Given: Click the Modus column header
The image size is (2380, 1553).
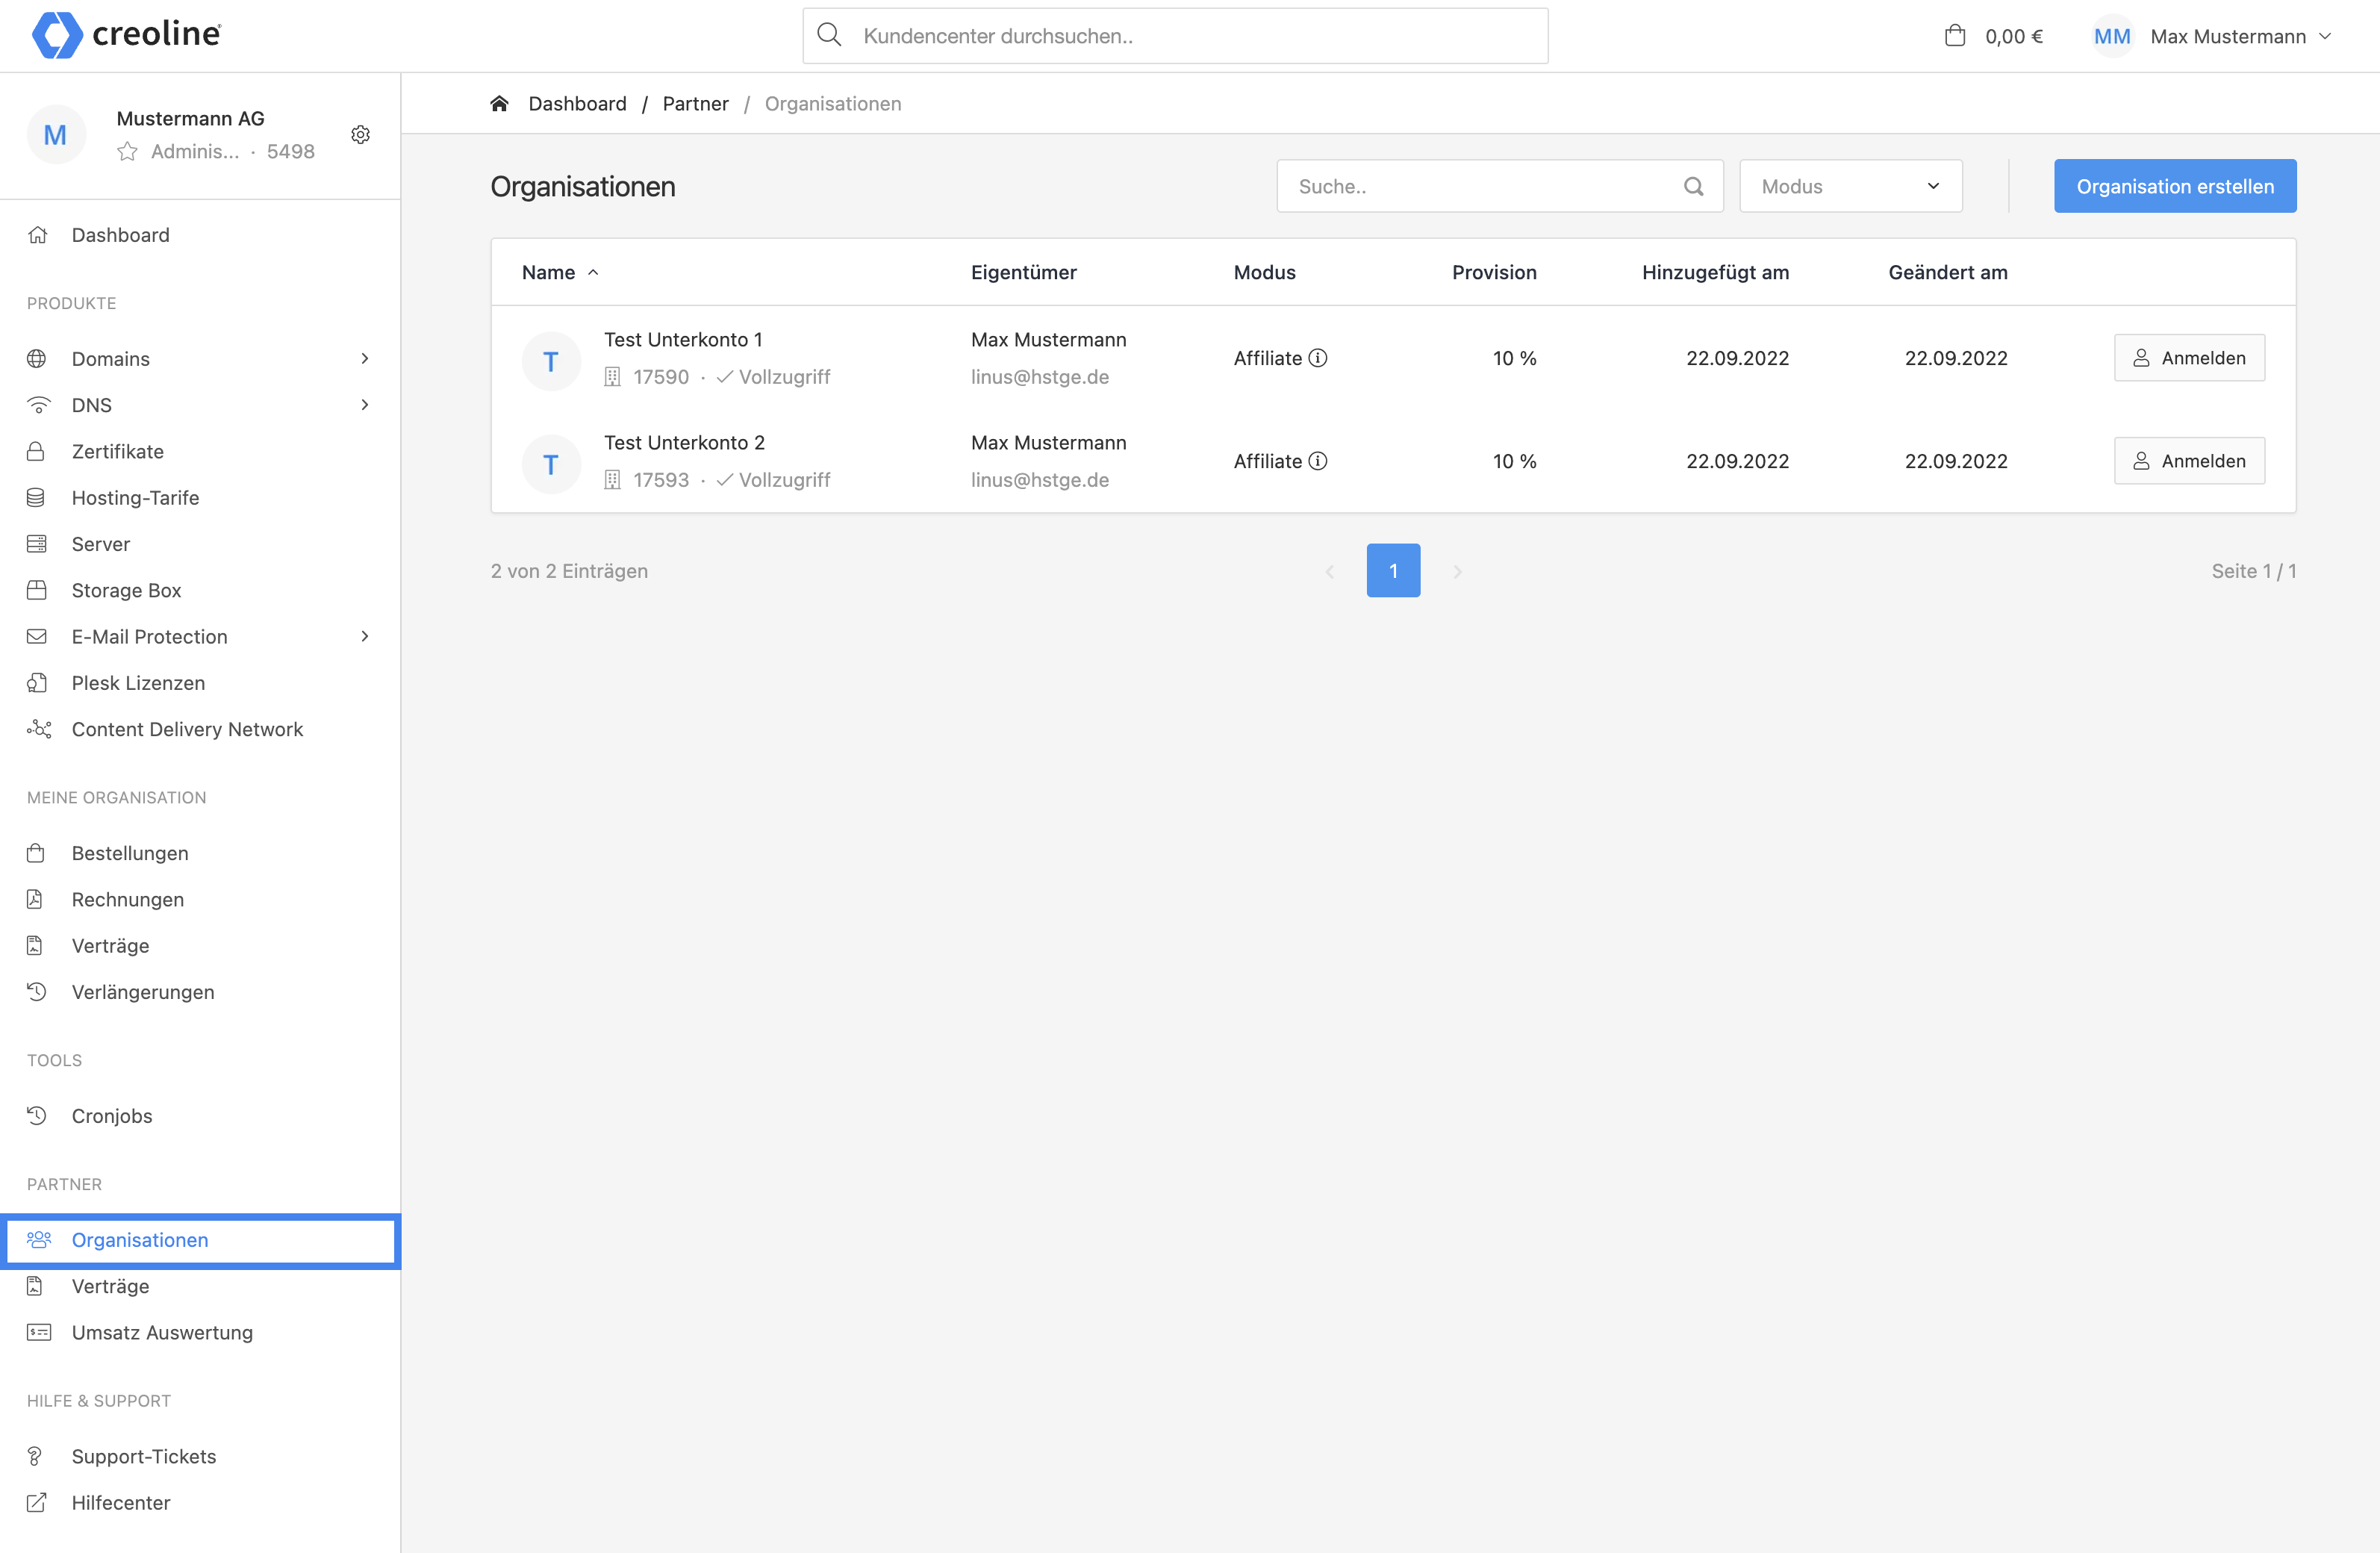Looking at the screenshot, I should pos(1264,272).
